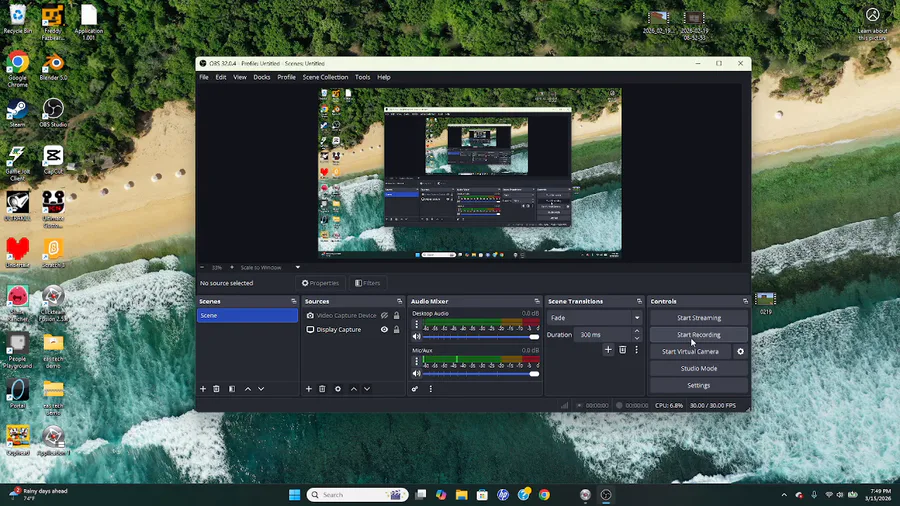Open scene filters icon in Scenes panel

(232, 389)
